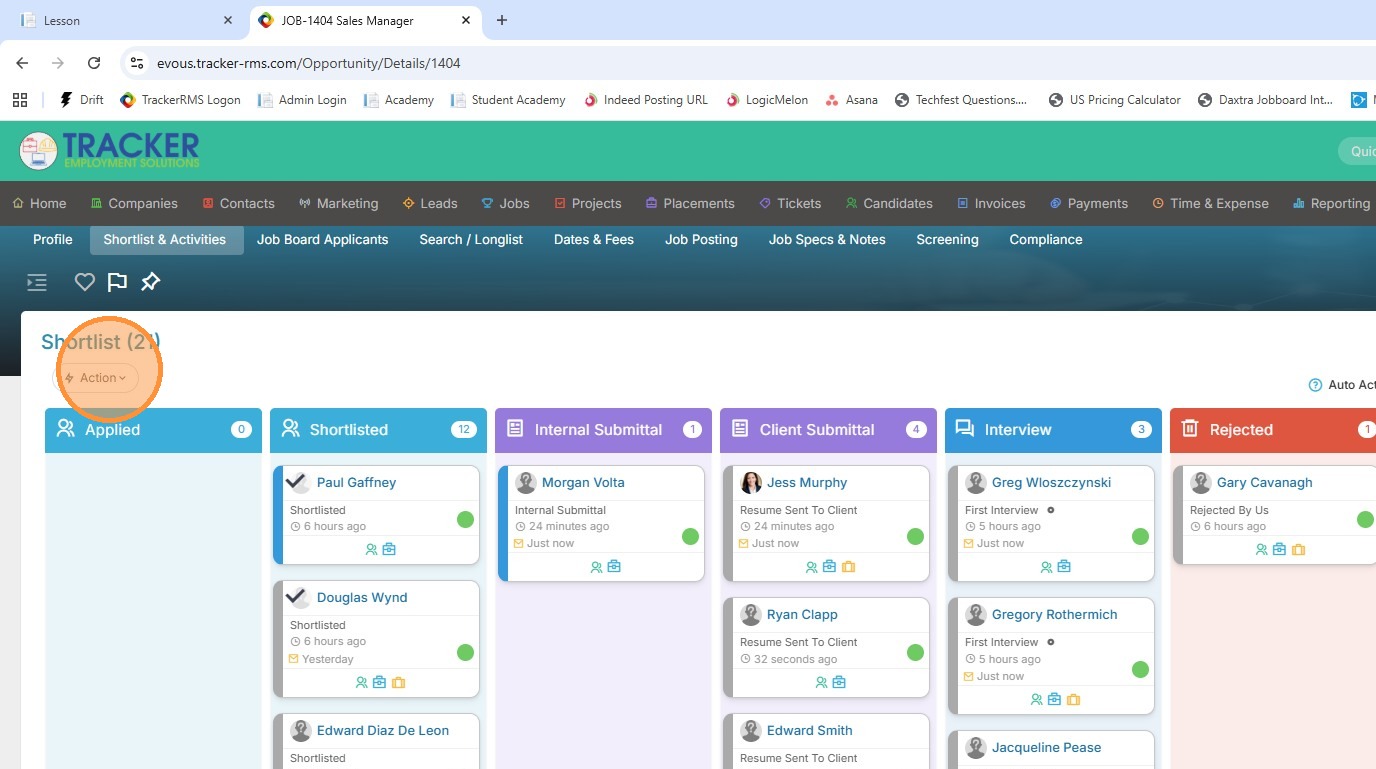Viewport: 1376px width, 769px height.
Task: Click green status dot on Gary Cavanagh card
Action: [x=1365, y=519]
